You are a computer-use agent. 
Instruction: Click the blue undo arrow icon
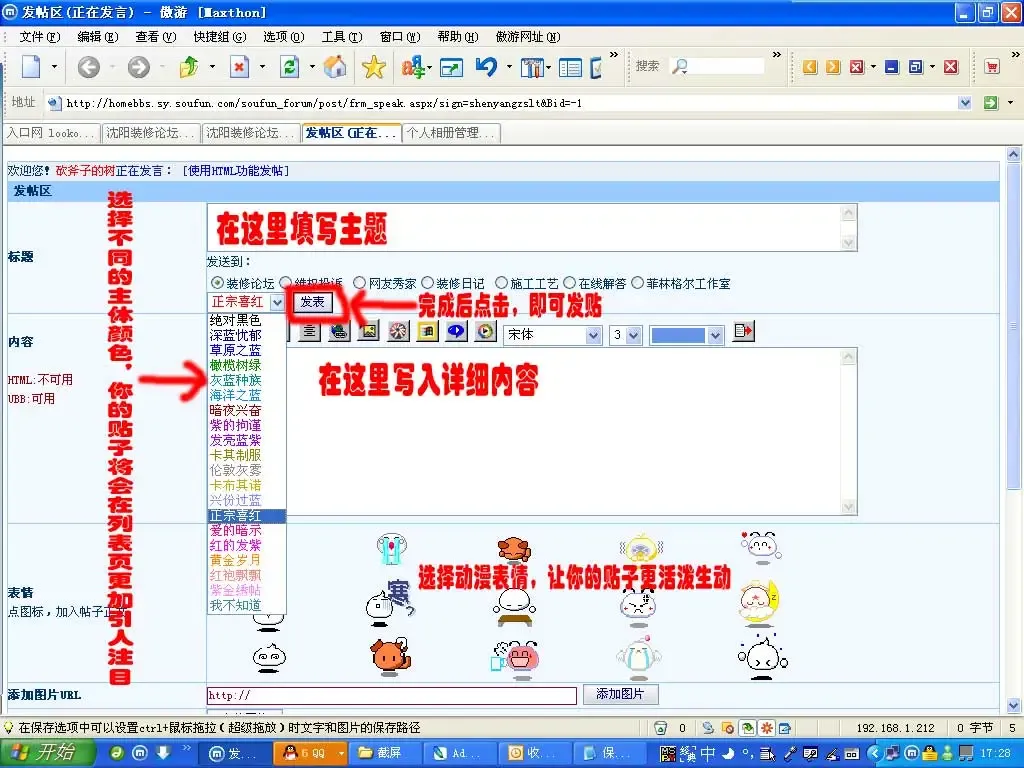(487, 67)
